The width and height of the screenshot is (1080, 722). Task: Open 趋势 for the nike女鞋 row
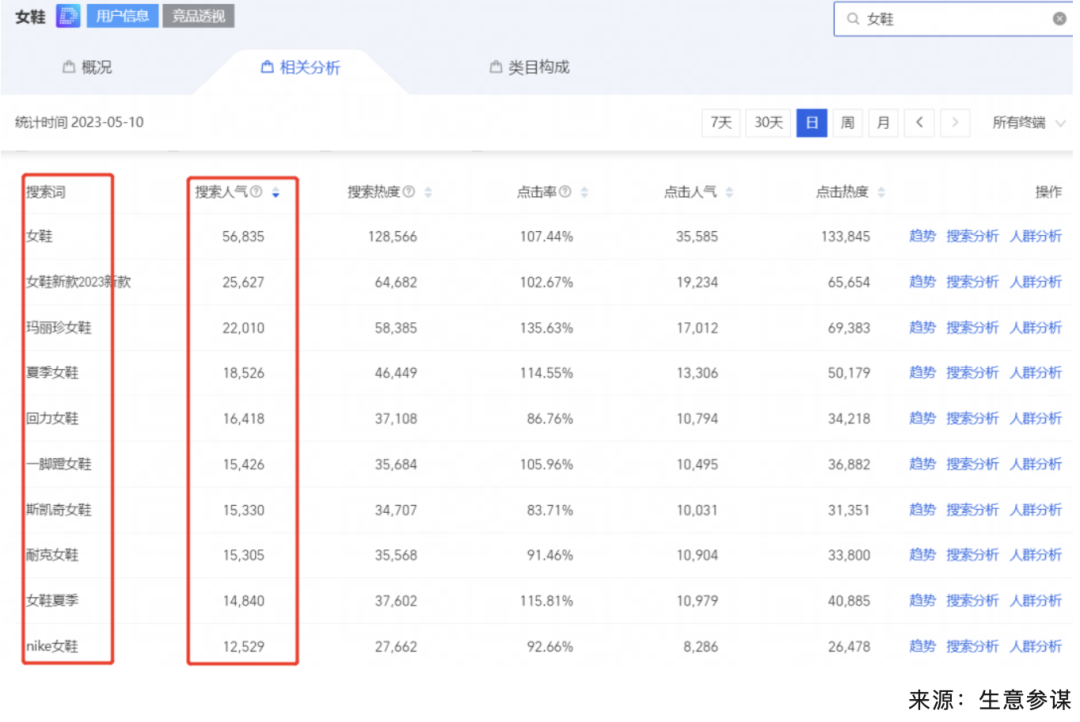(922, 646)
